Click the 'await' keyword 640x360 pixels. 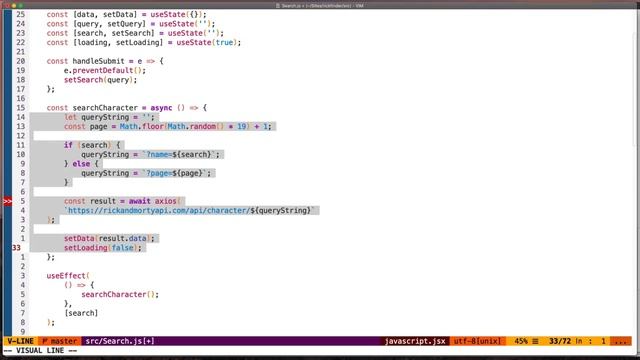click(x=140, y=201)
